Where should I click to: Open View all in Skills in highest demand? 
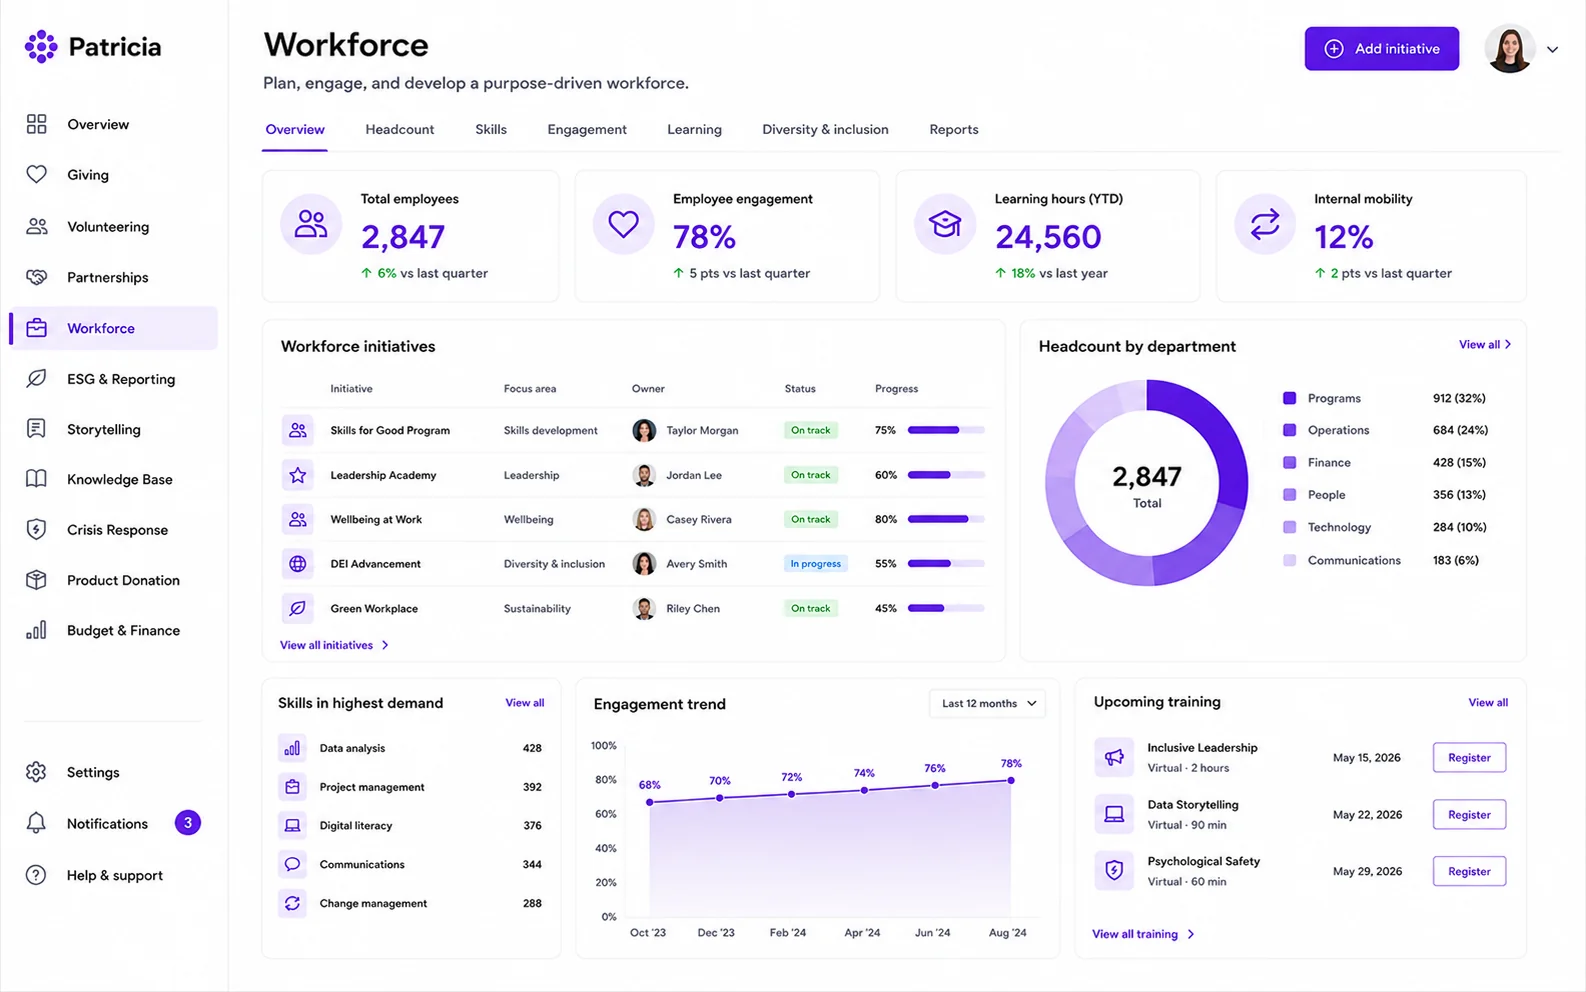point(524,703)
